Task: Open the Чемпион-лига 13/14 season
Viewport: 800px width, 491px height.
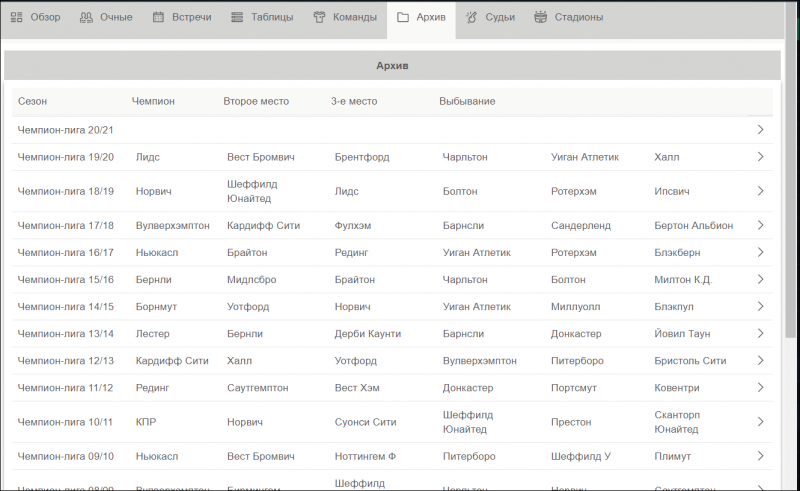Action: (x=65, y=334)
